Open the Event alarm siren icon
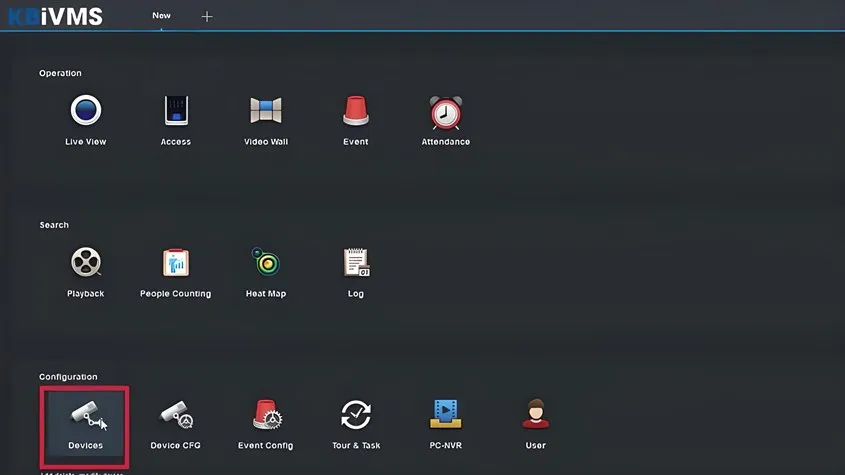This screenshot has width=845, height=475. tap(356, 112)
